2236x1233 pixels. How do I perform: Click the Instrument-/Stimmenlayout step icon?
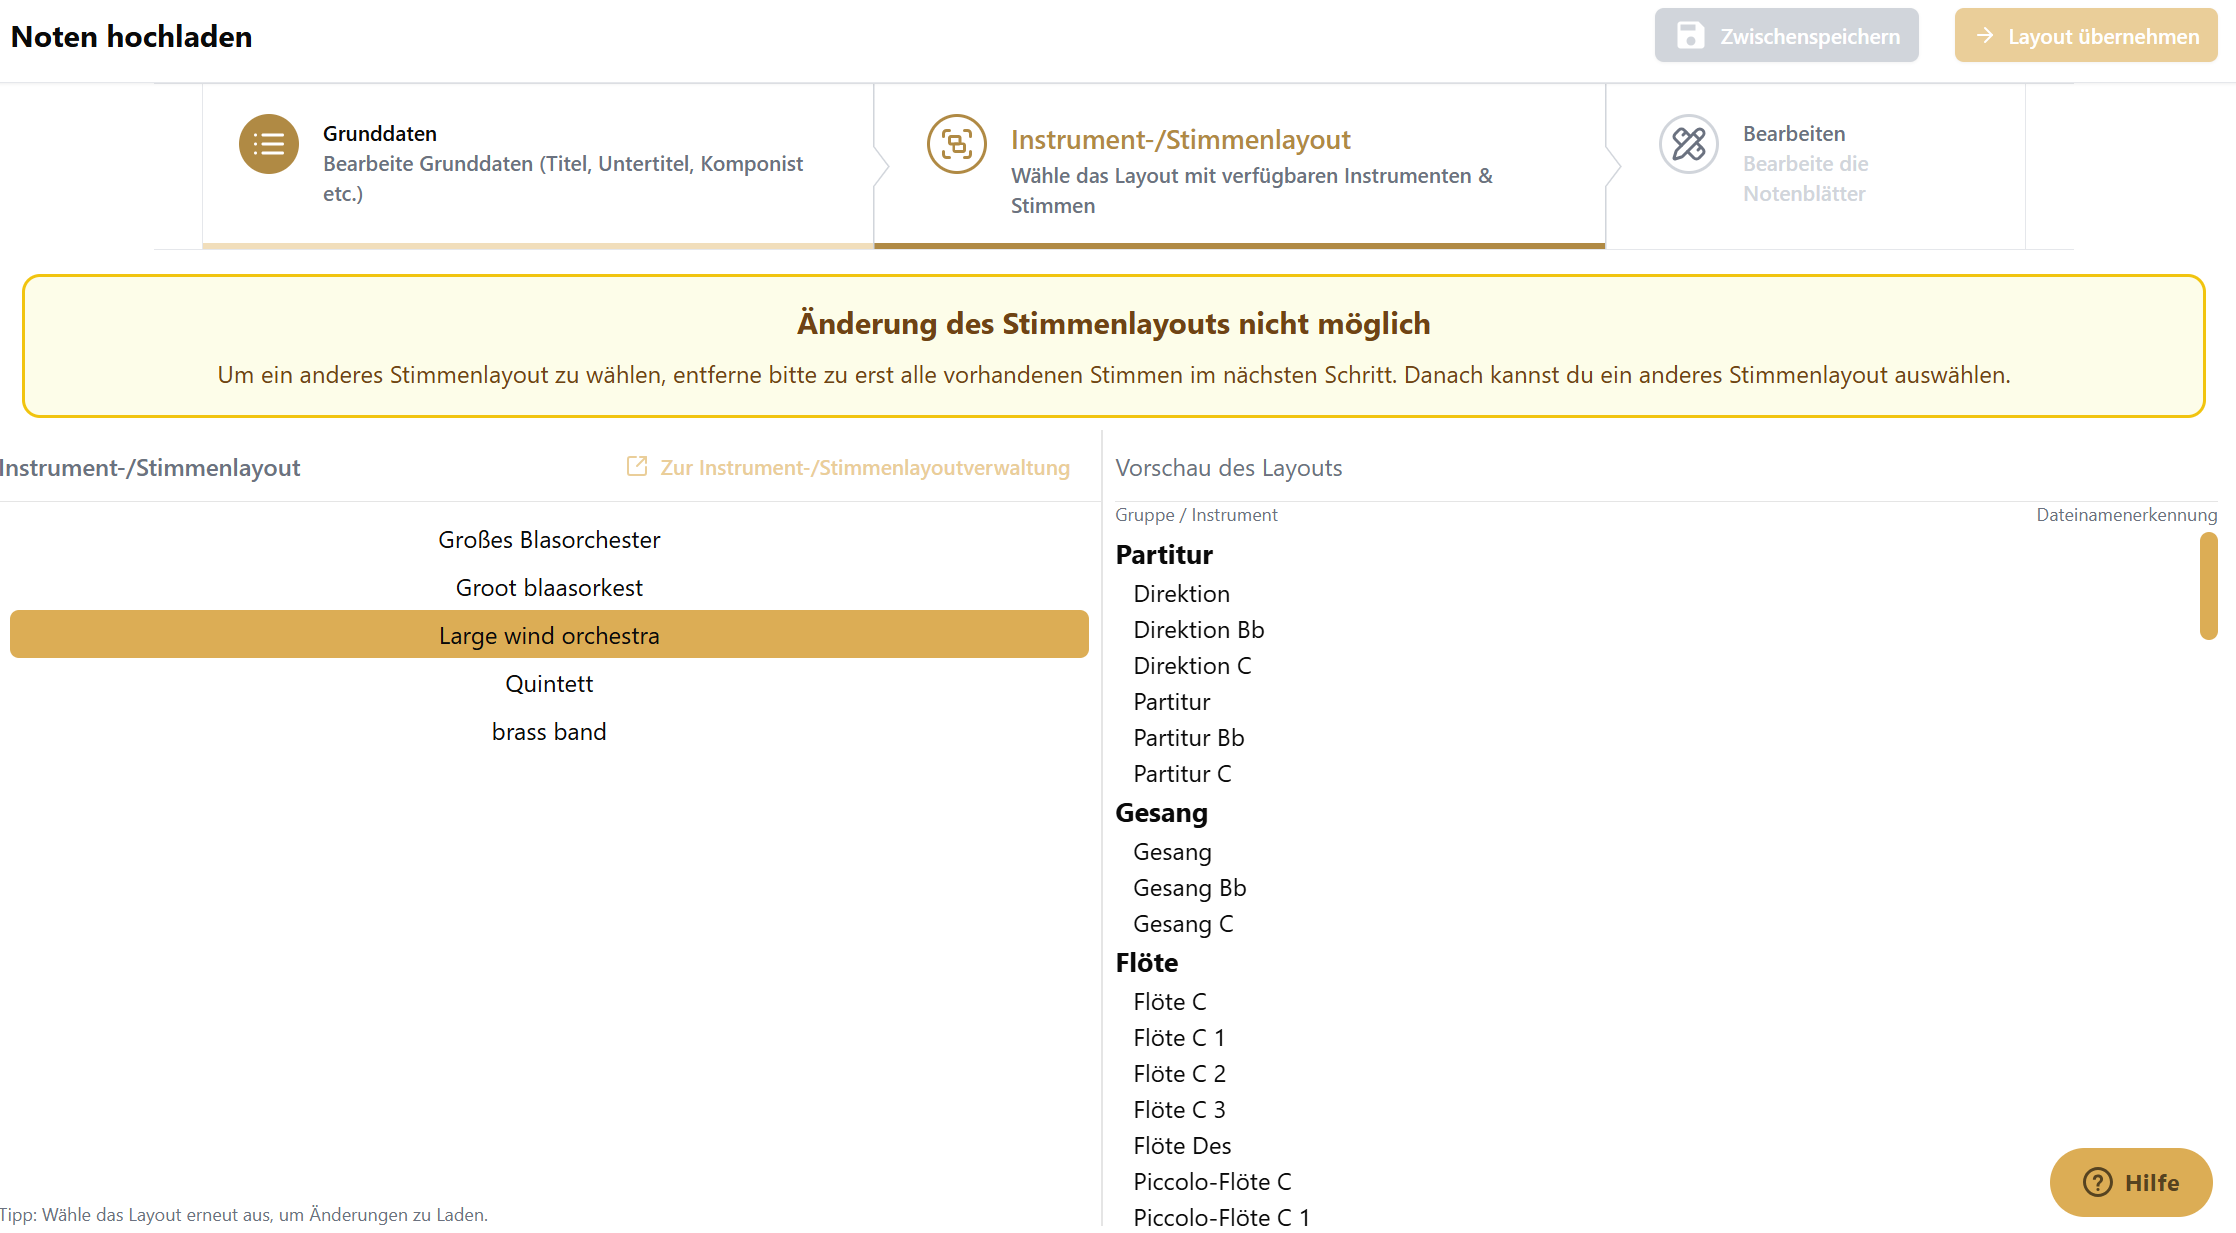[x=956, y=145]
